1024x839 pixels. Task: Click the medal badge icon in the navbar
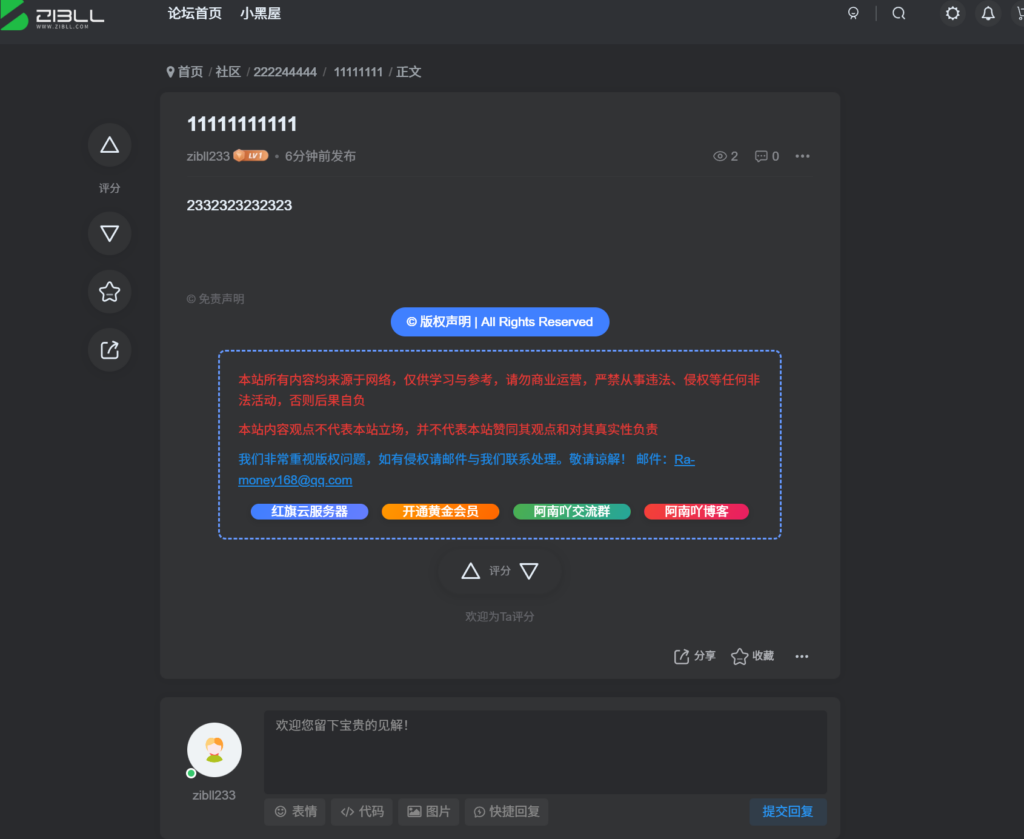853,13
